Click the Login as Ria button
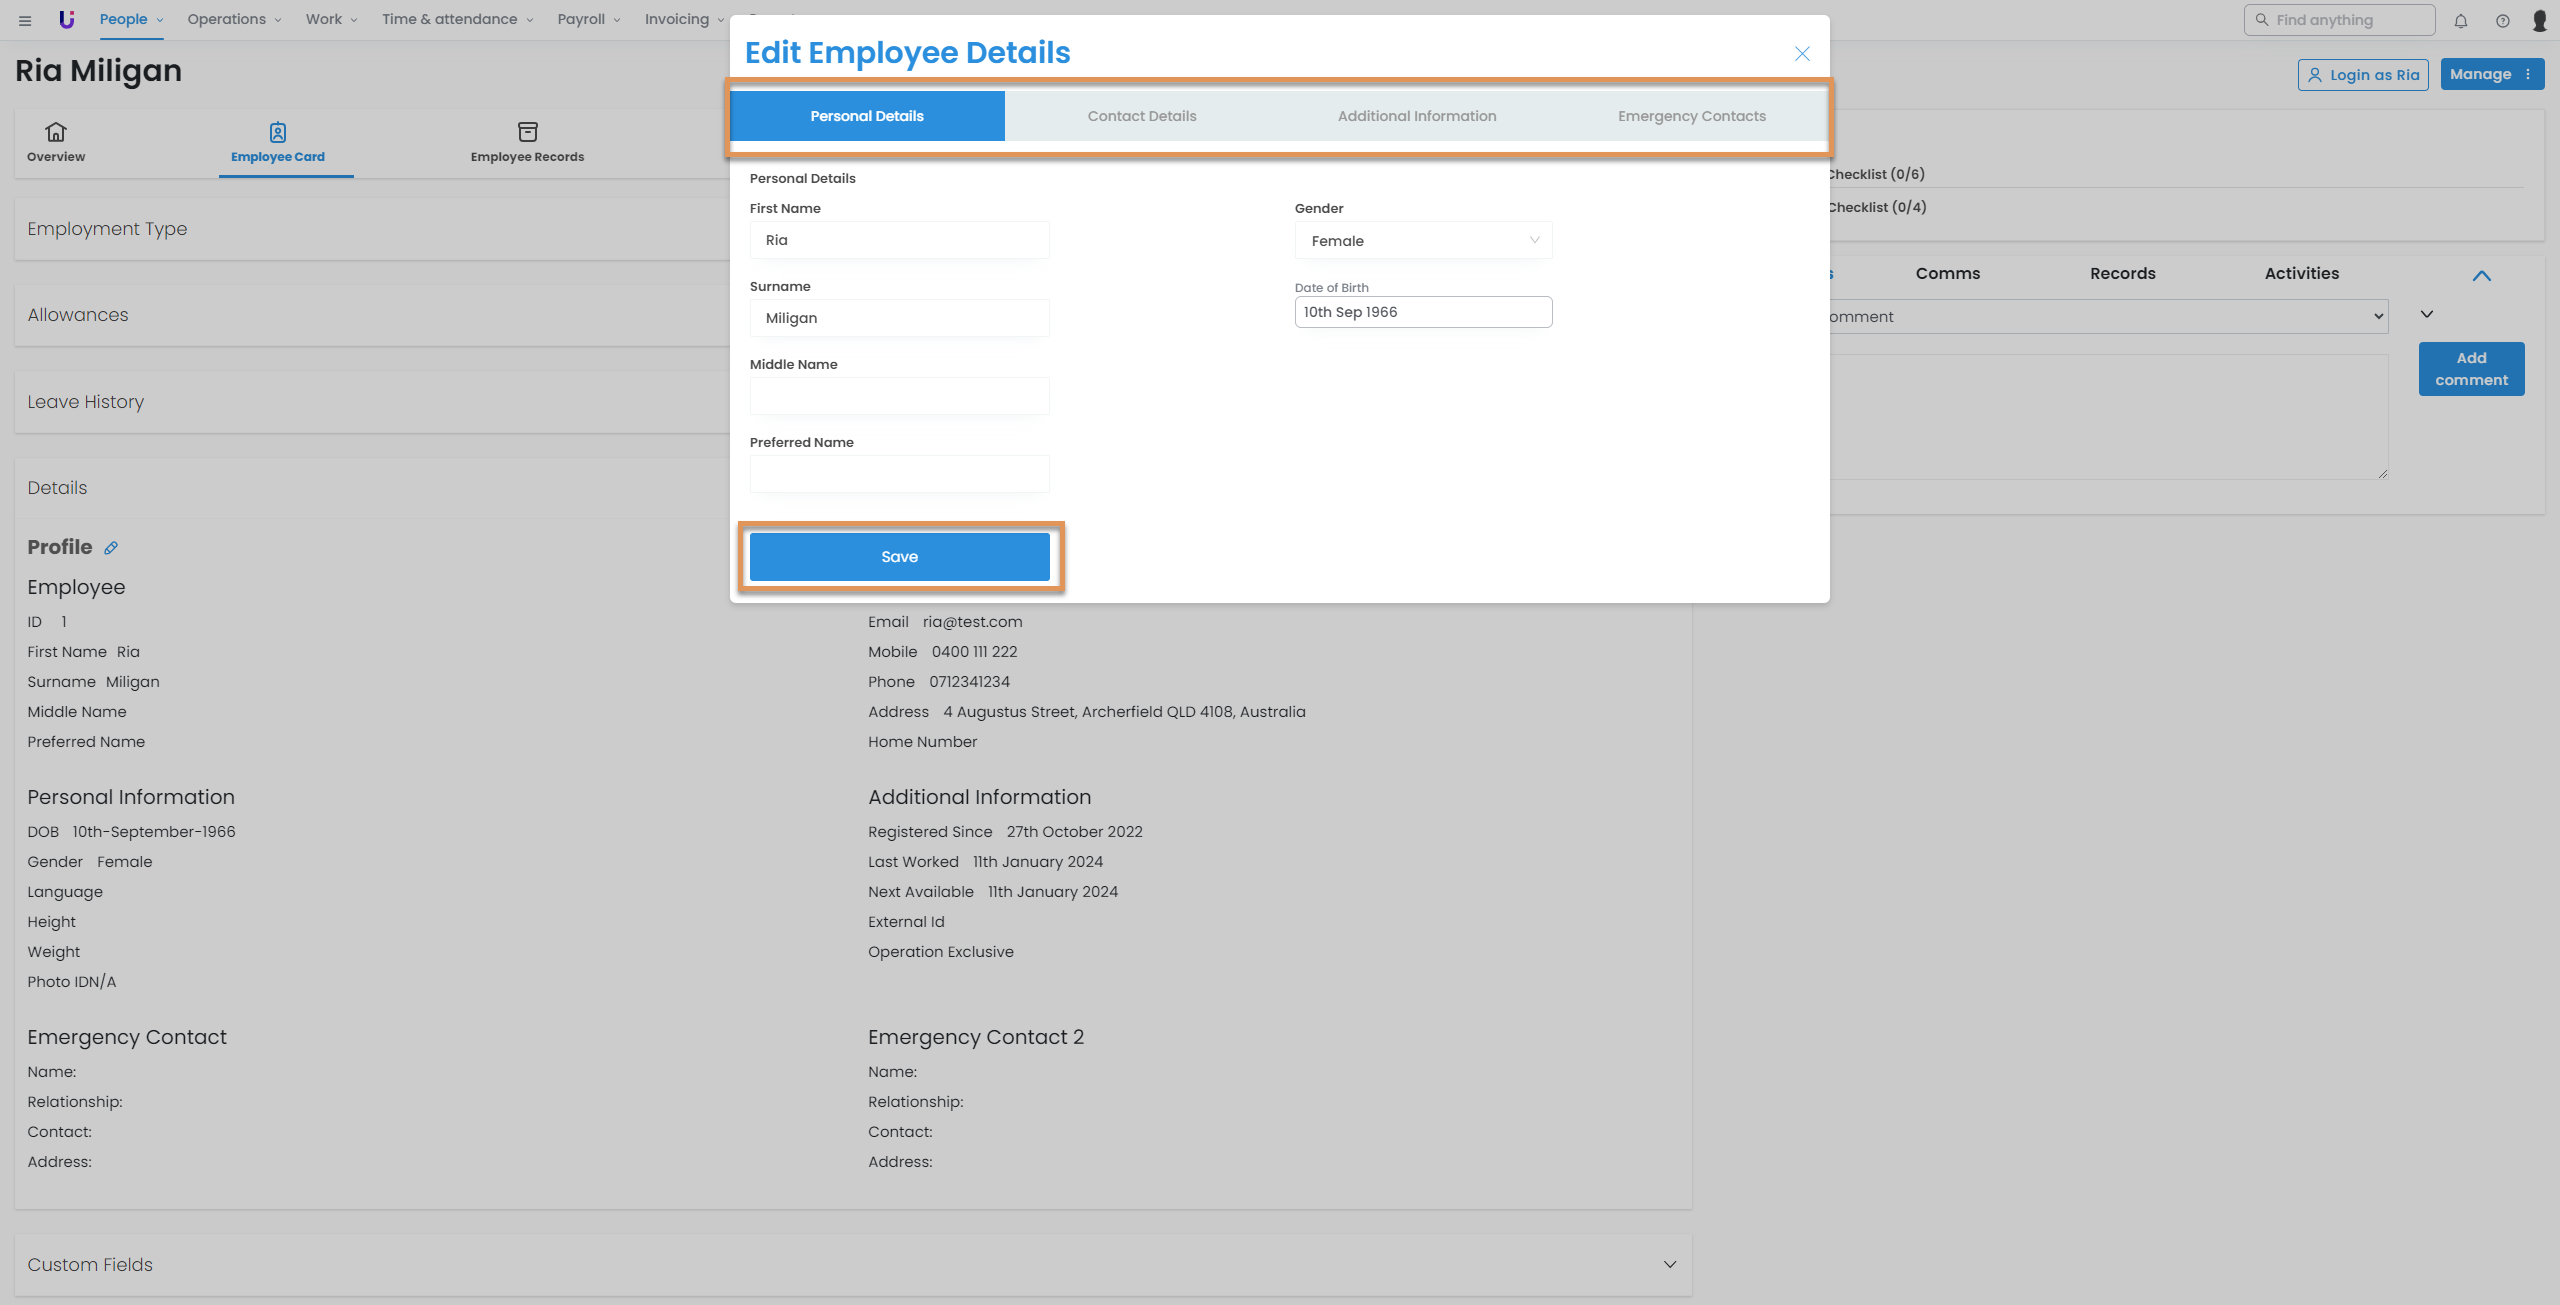2560x1305 pixels. click(2363, 75)
